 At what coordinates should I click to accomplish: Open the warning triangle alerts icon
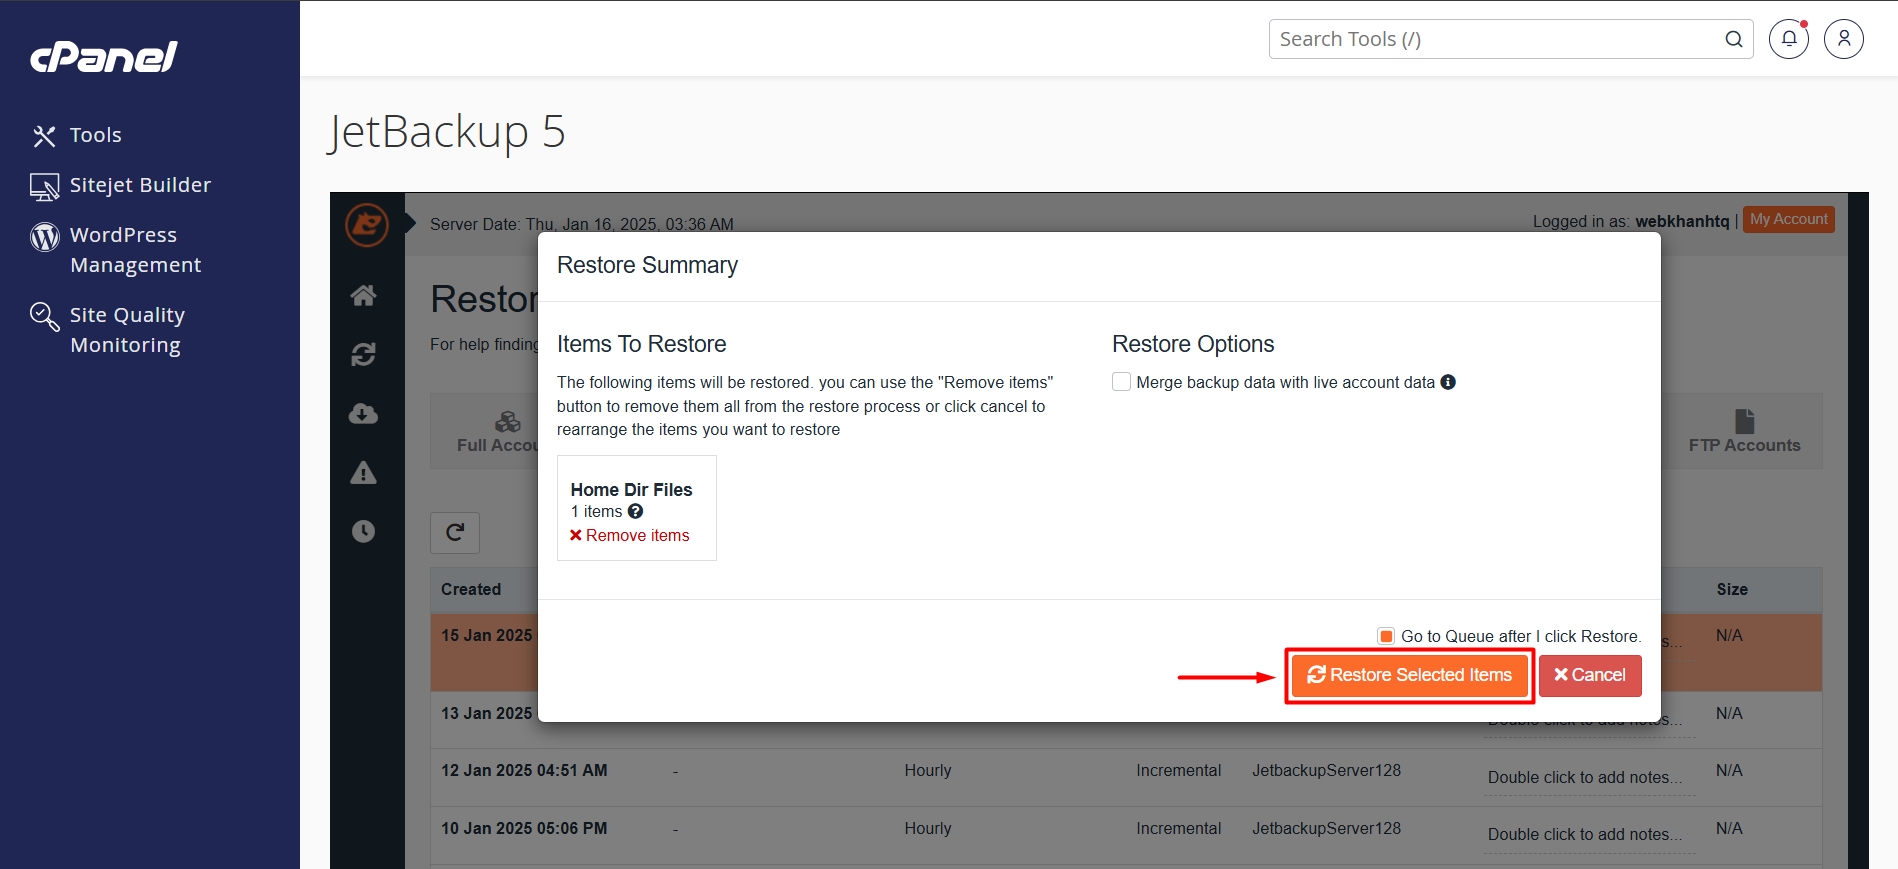tap(363, 473)
